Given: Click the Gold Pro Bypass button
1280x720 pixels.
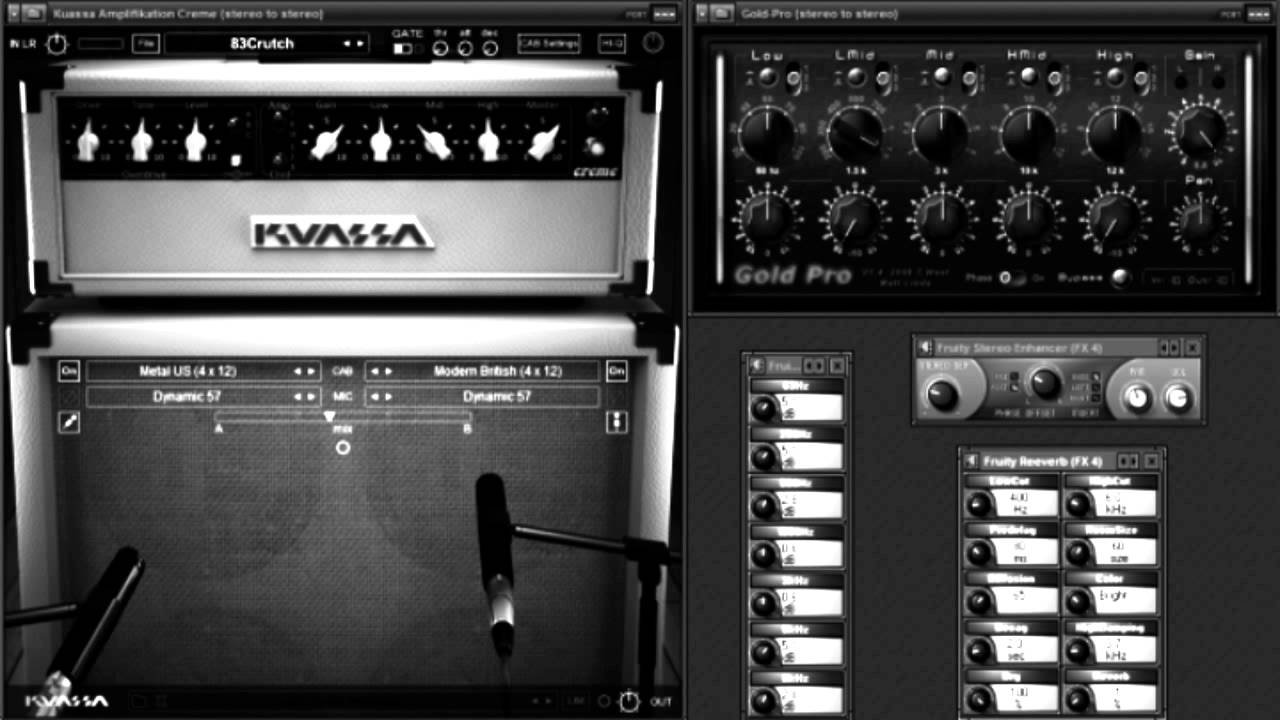Looking at the screenshot, I should pyautogui.click(x=1120, y=278).
